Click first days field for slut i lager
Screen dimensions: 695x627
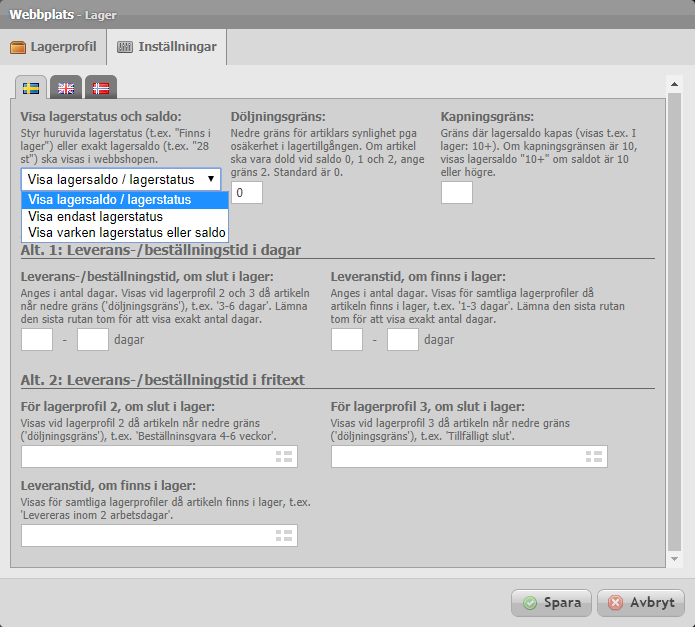point(37,339)
